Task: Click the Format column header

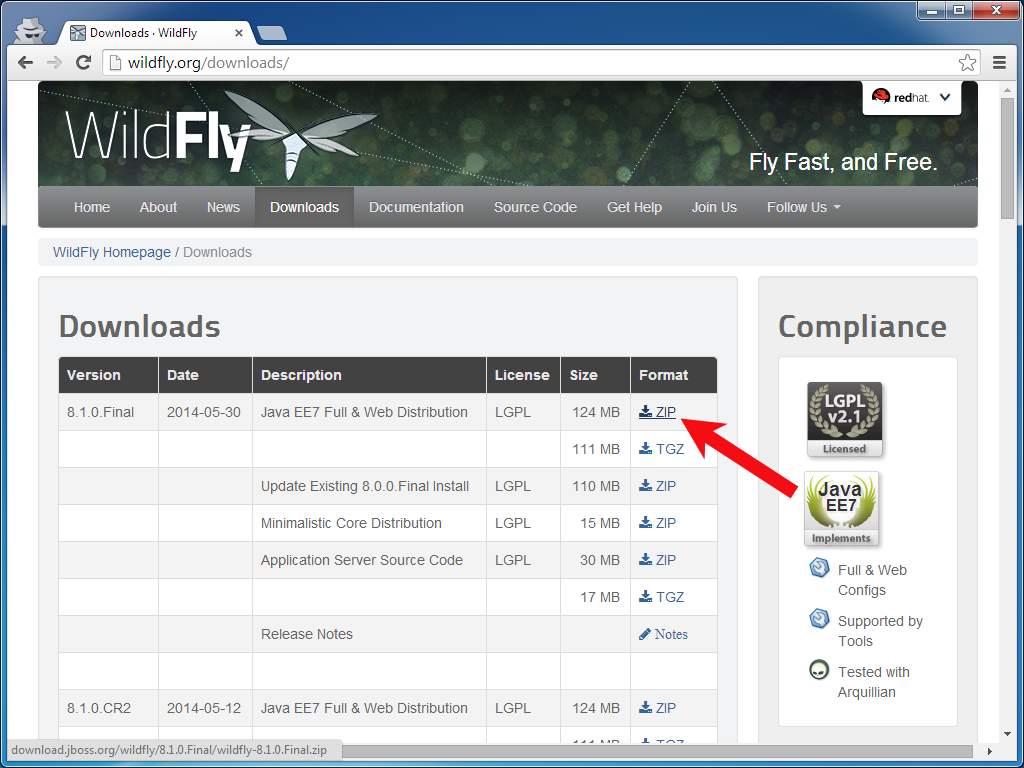Action: click(674, 375)
